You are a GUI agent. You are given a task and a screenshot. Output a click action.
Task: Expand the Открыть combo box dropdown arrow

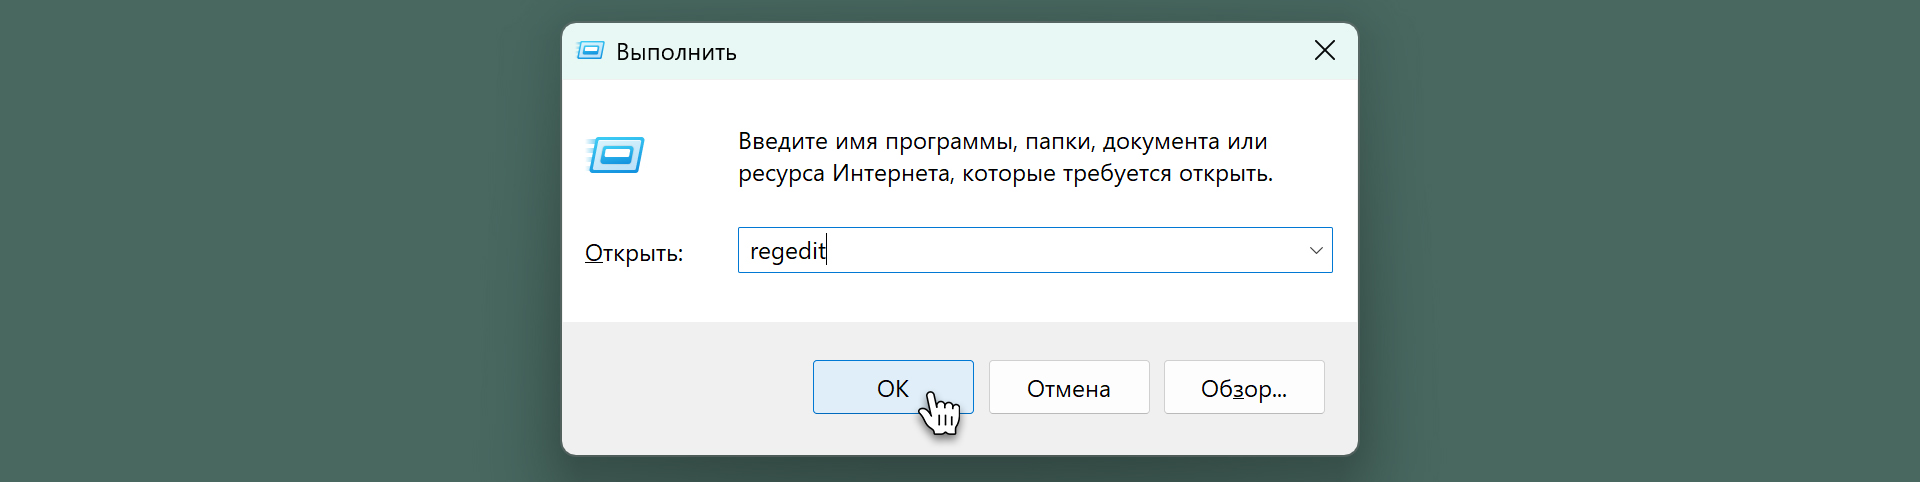point(1315,250)
